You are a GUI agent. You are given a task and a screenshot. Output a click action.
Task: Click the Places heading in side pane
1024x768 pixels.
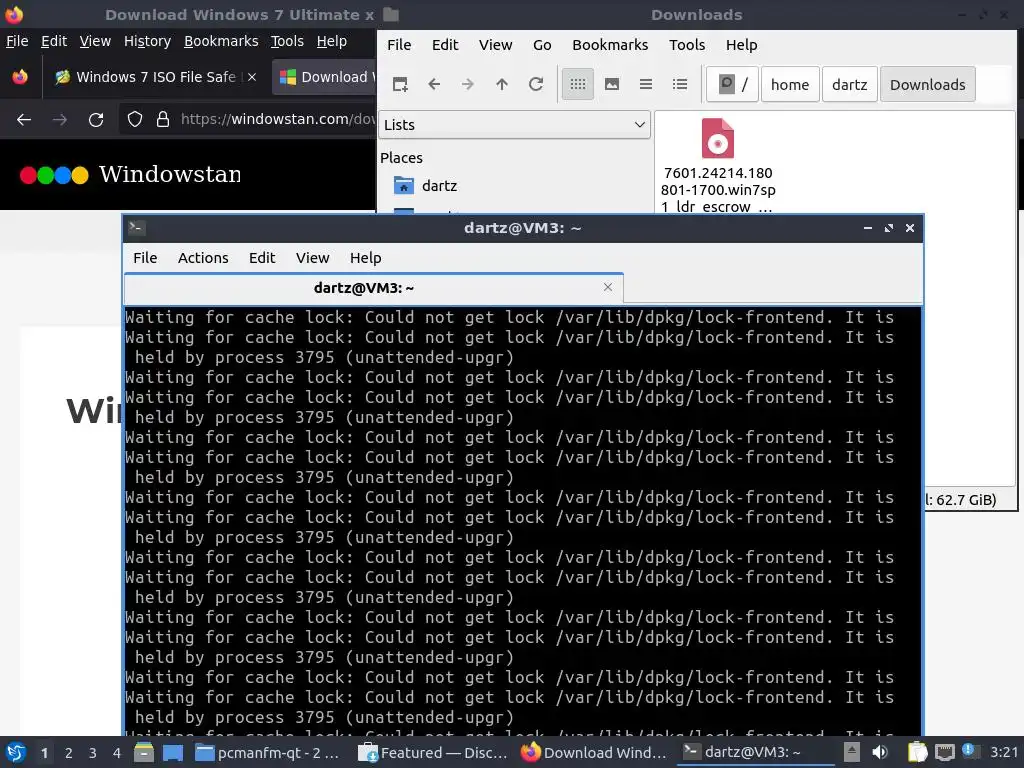coord(401,158)
